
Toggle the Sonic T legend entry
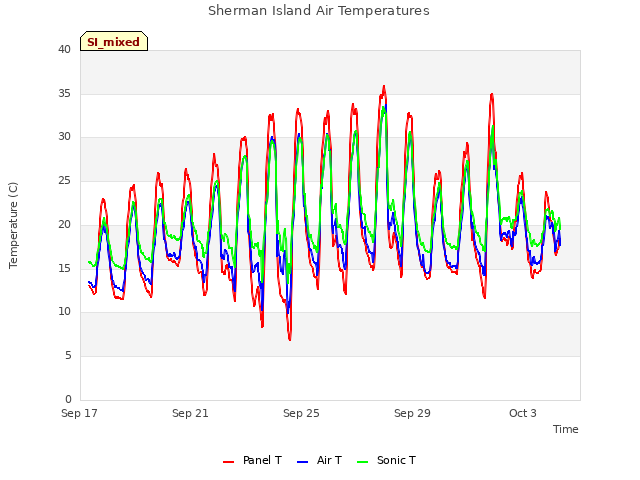coord(387,460)
